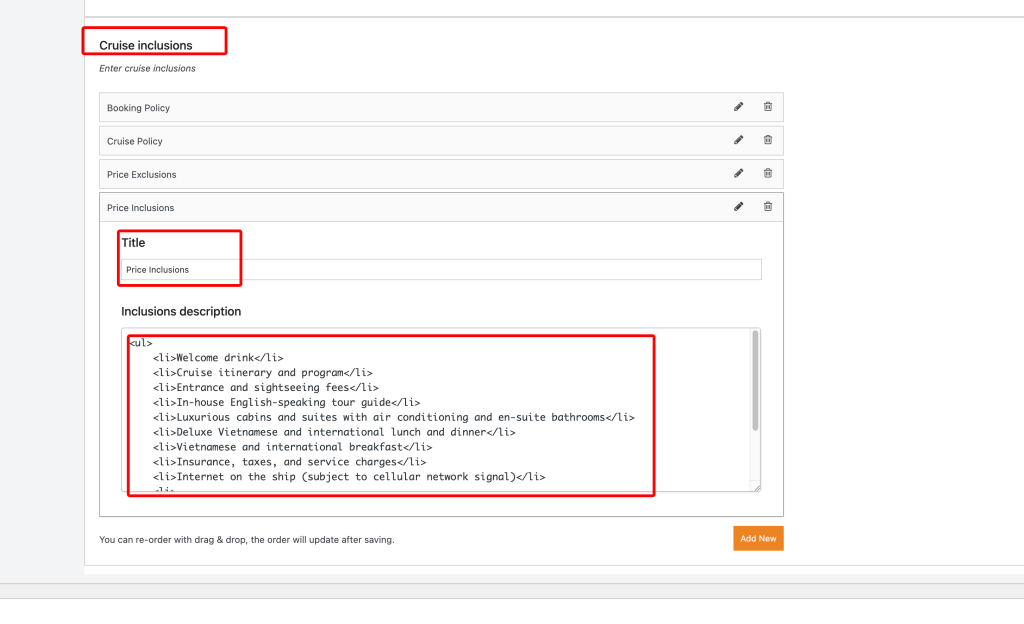Focus the Title field containing Price Inclusions
The image size is (1024, 624).
pyautogui.click(x=440, y=270)
